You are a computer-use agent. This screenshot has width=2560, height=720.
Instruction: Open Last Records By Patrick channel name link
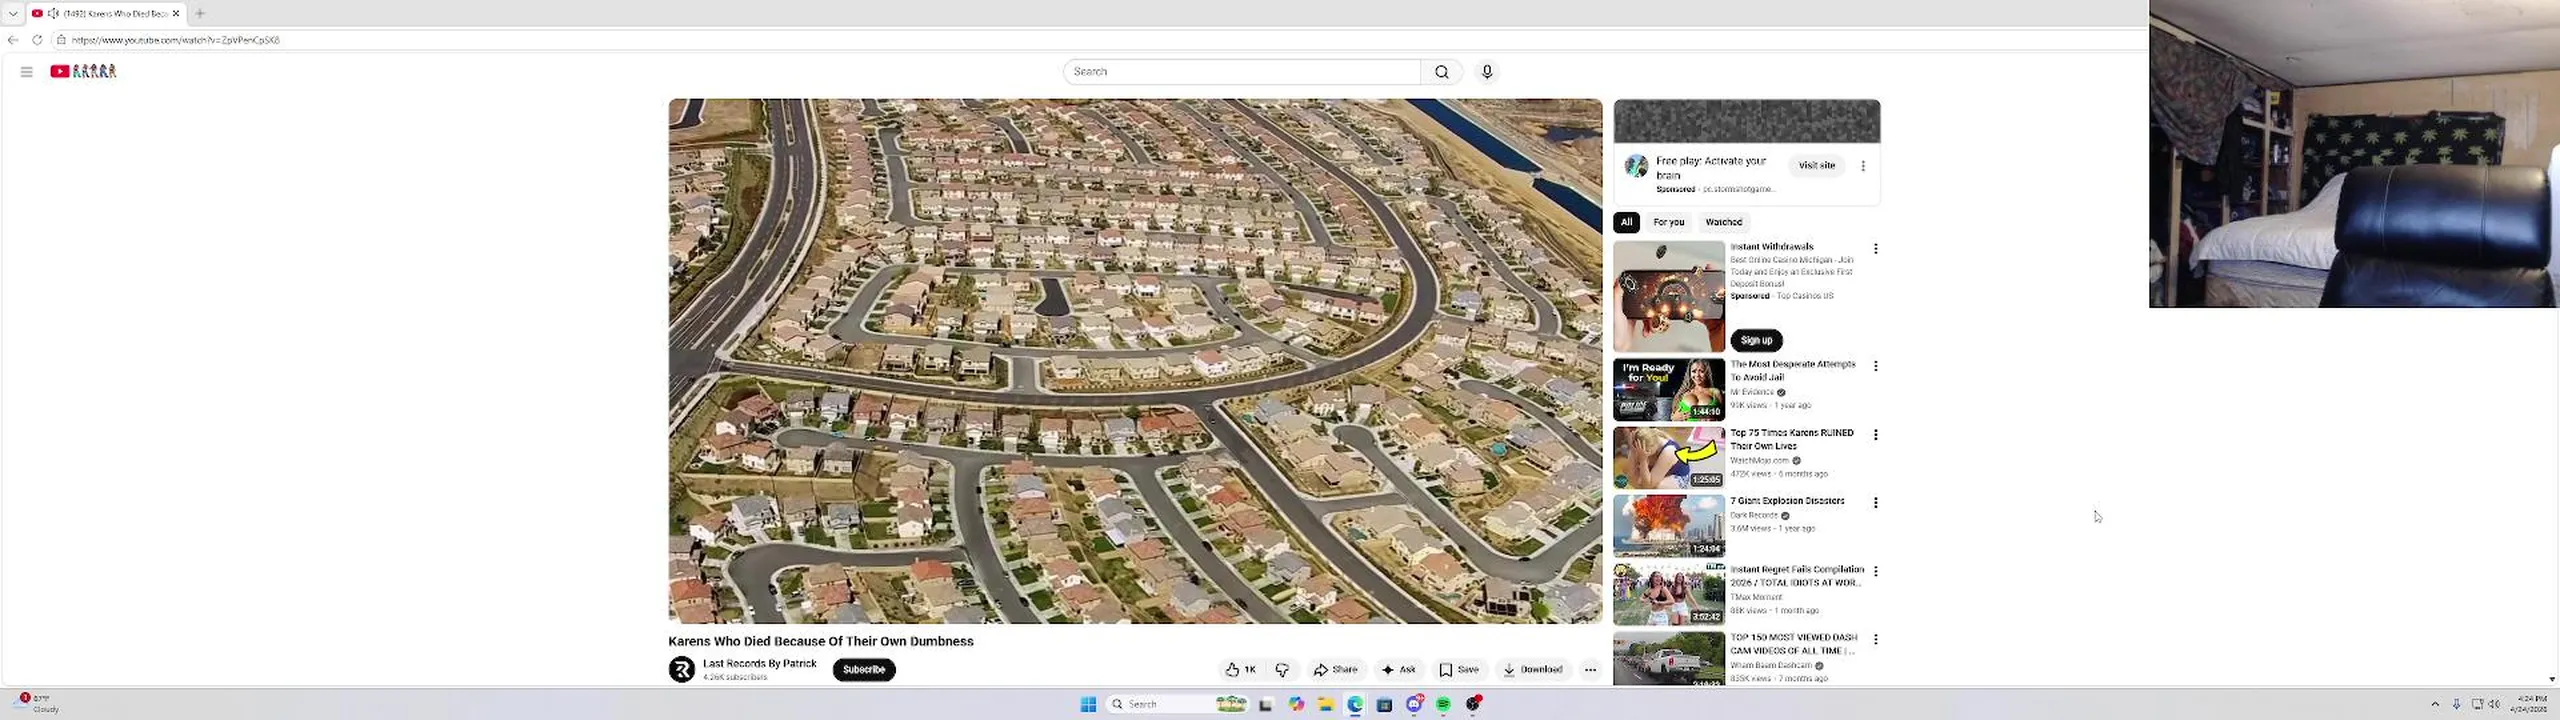pyautogui.click(x=760, y=664)
